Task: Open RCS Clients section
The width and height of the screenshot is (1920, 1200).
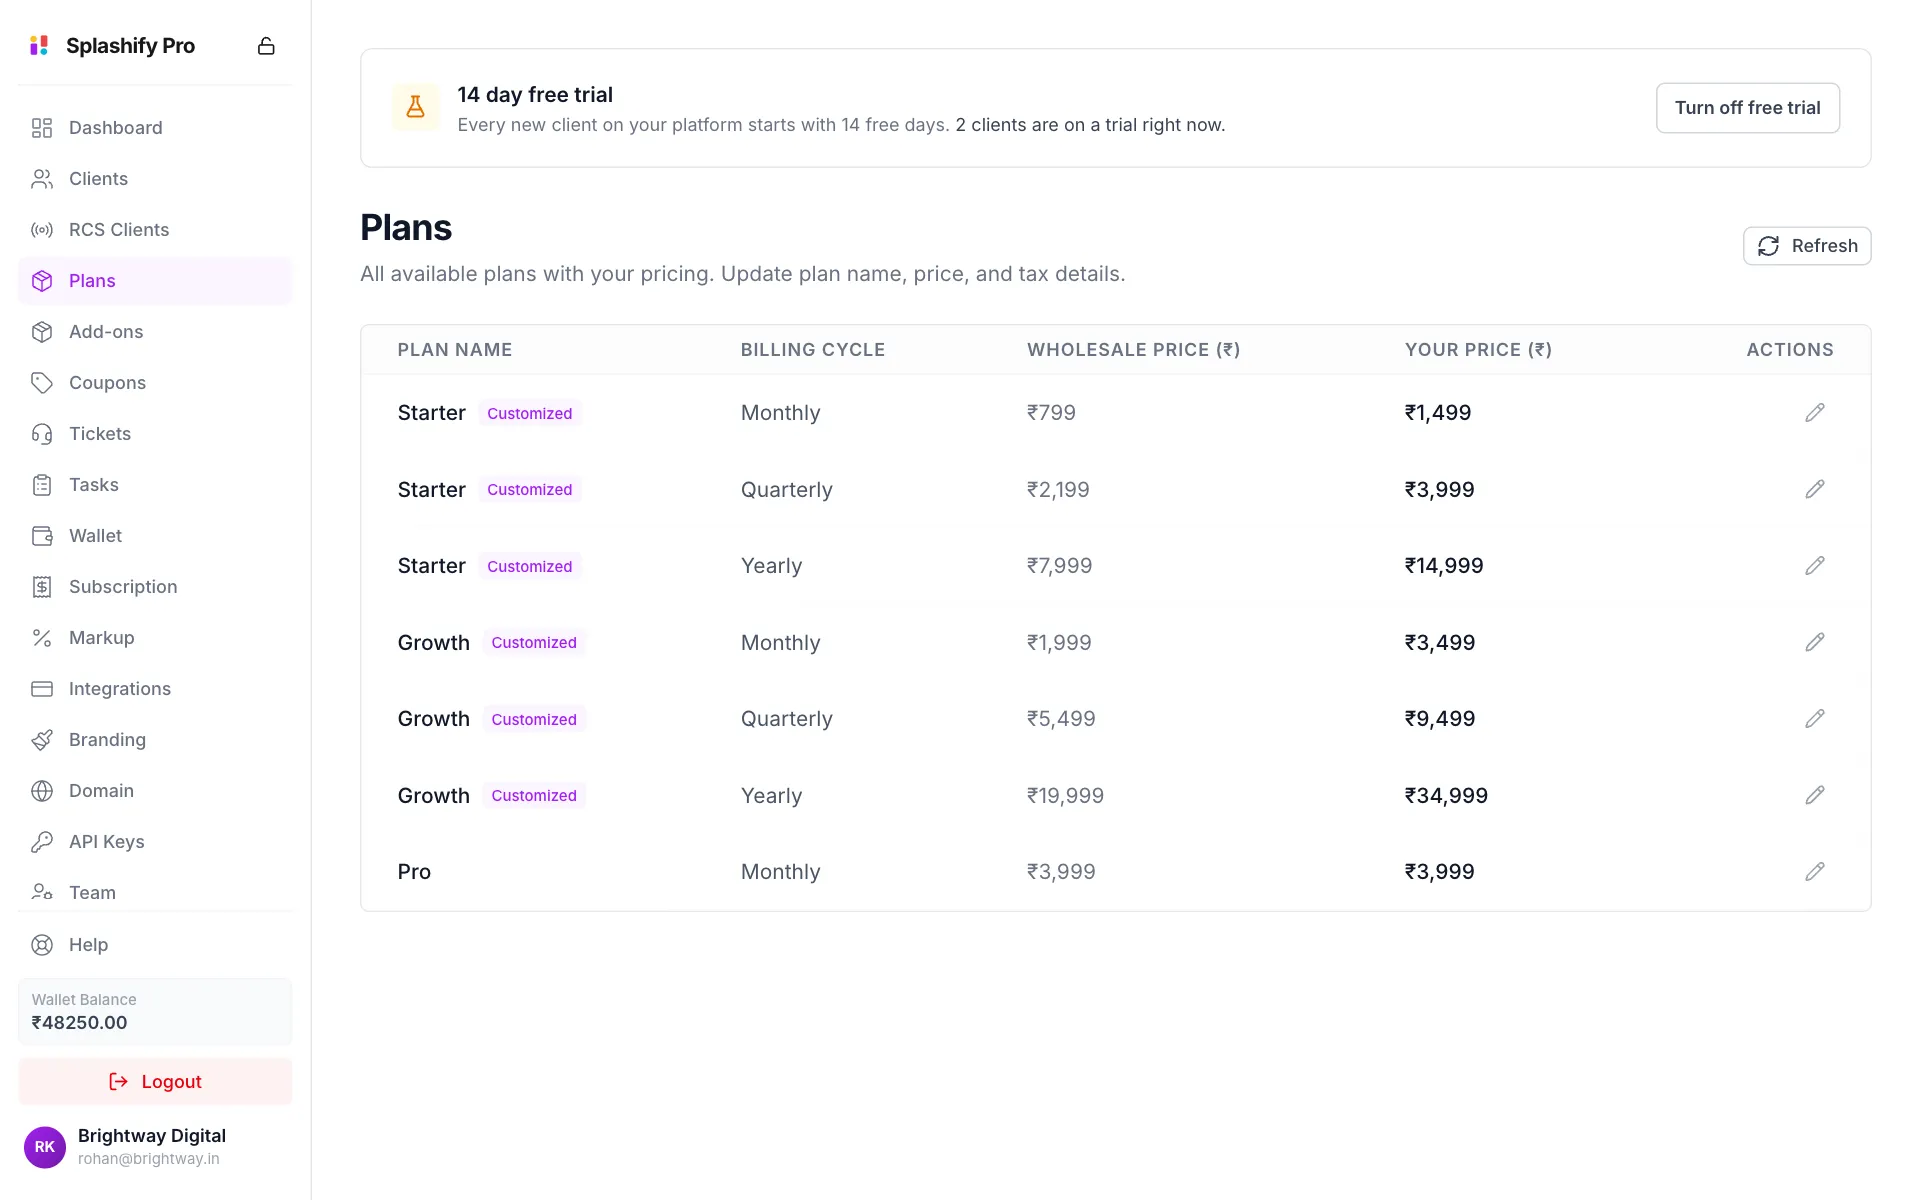Action: pos(155,230)
